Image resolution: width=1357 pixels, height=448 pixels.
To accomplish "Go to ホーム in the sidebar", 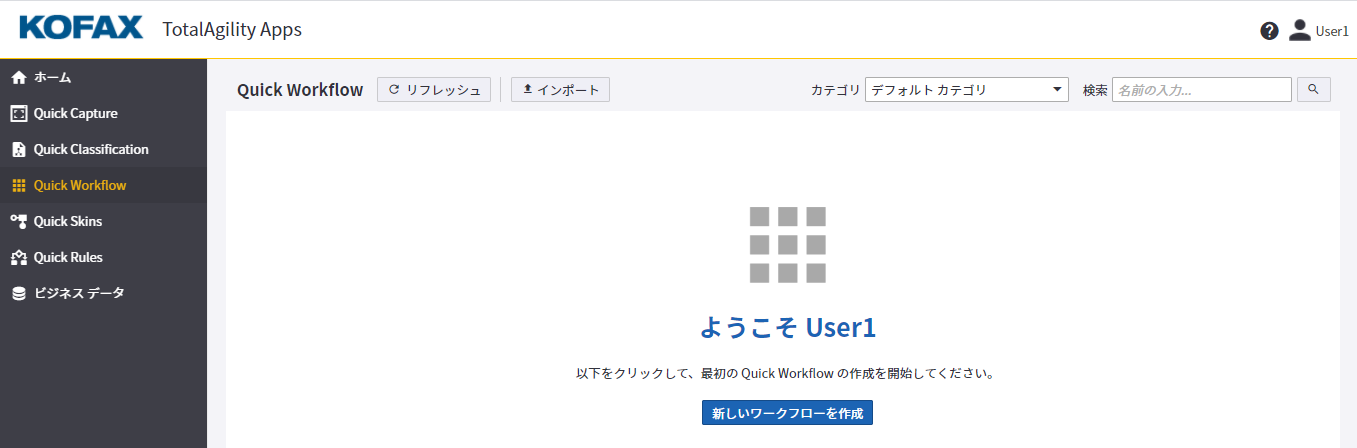I will 103,77.
